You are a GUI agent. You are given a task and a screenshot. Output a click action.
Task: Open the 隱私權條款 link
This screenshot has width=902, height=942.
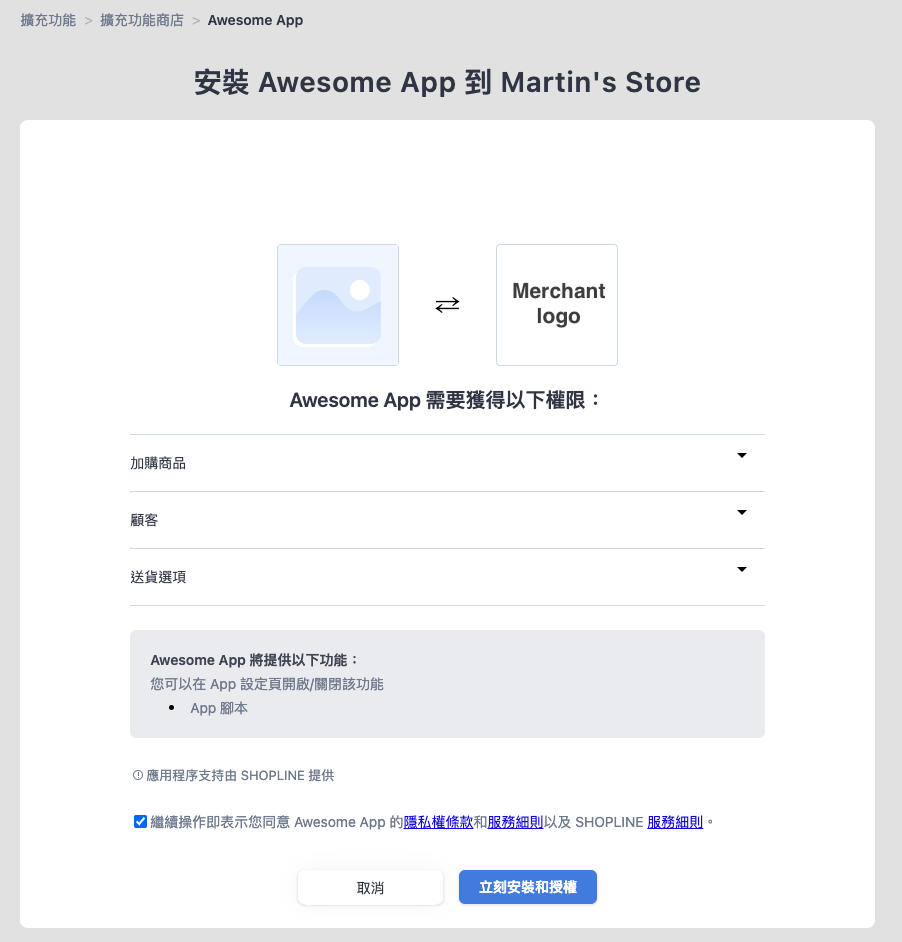[x=438, y=822]
